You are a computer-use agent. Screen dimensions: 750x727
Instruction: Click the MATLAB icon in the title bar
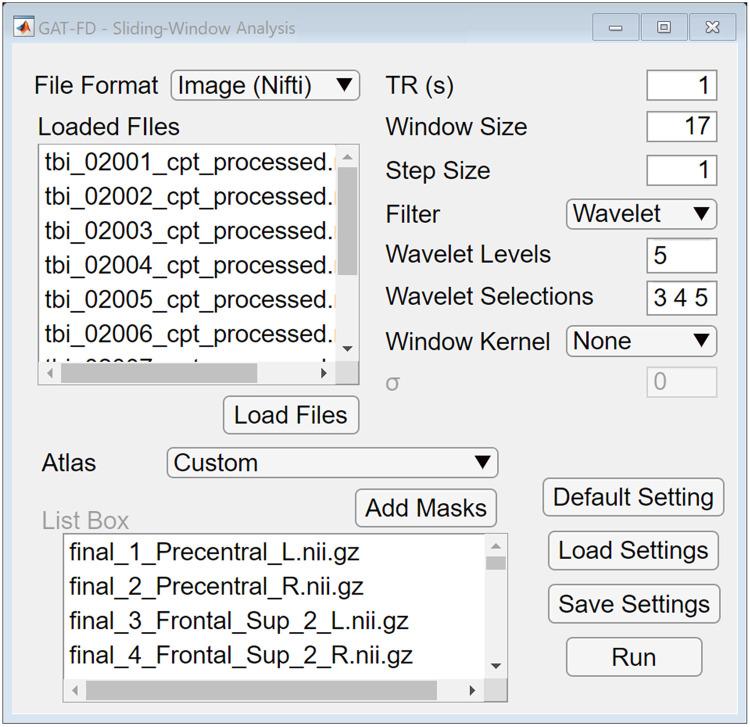[x=24, y=27]
